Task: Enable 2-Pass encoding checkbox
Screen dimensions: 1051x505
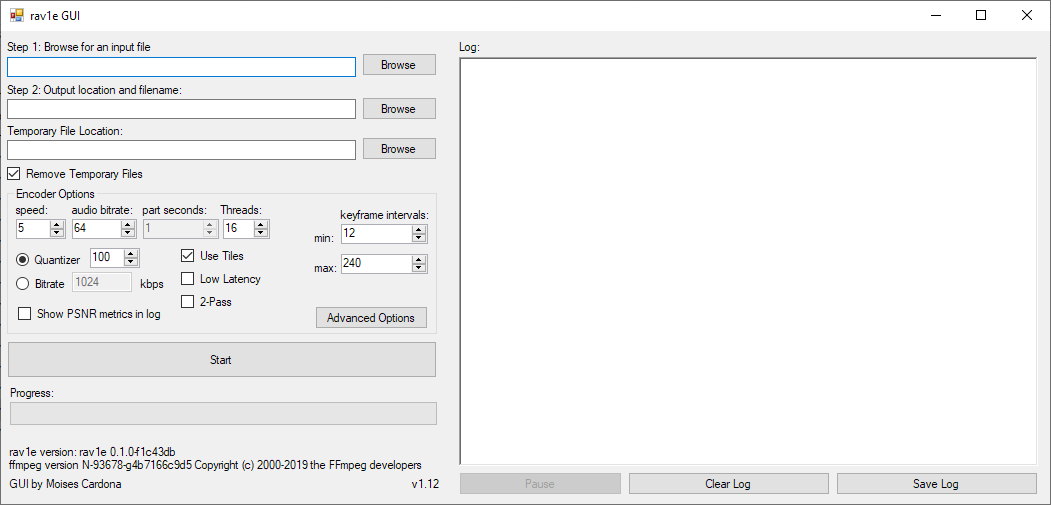Action: (x=187, y=302)
